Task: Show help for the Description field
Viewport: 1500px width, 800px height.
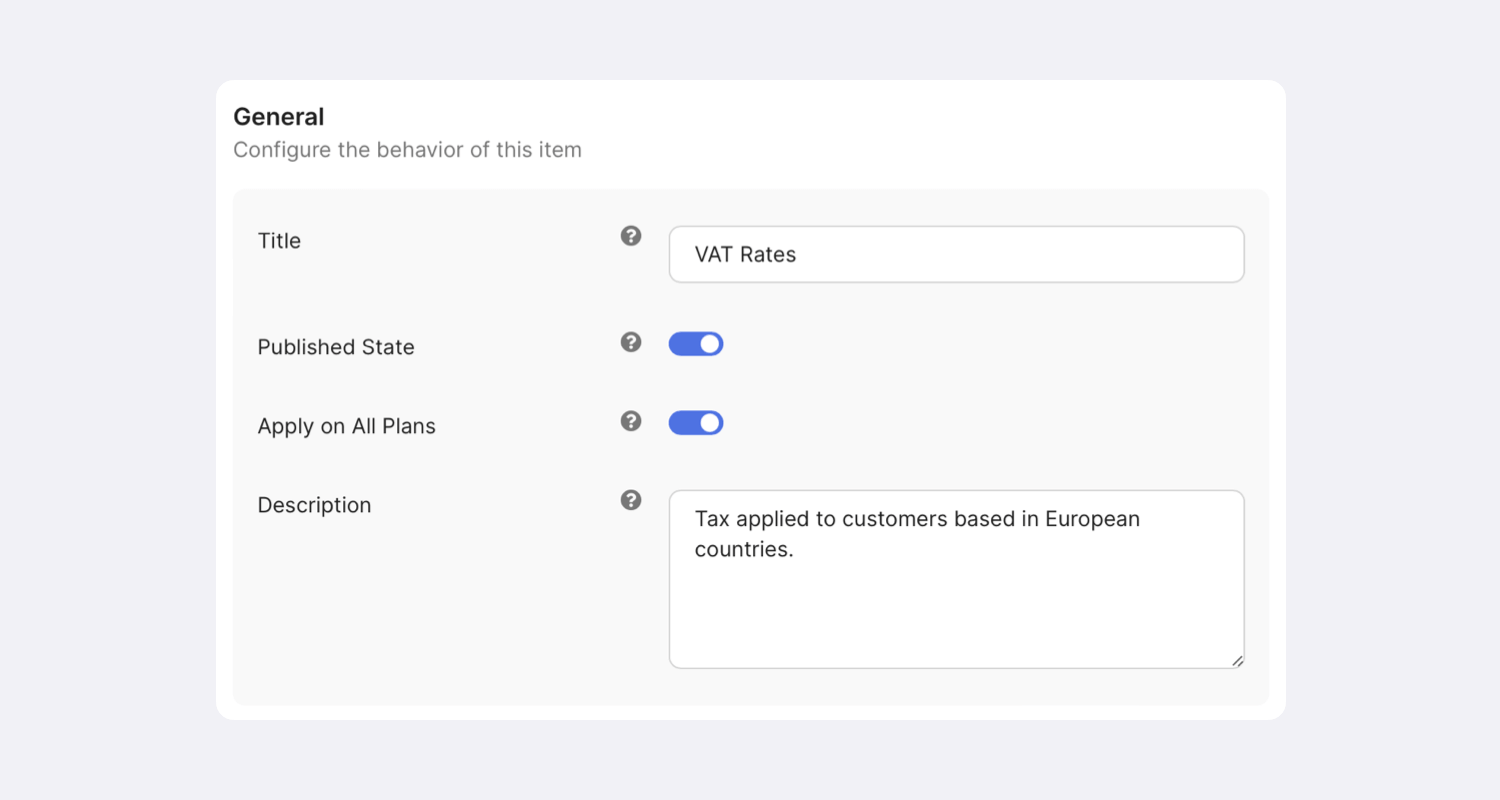Action: click(x=631, y=500)
